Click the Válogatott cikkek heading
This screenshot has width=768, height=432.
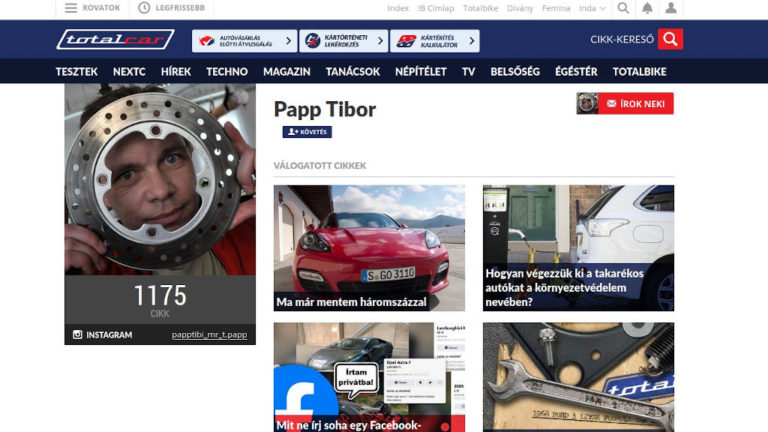tap(320, 166)
